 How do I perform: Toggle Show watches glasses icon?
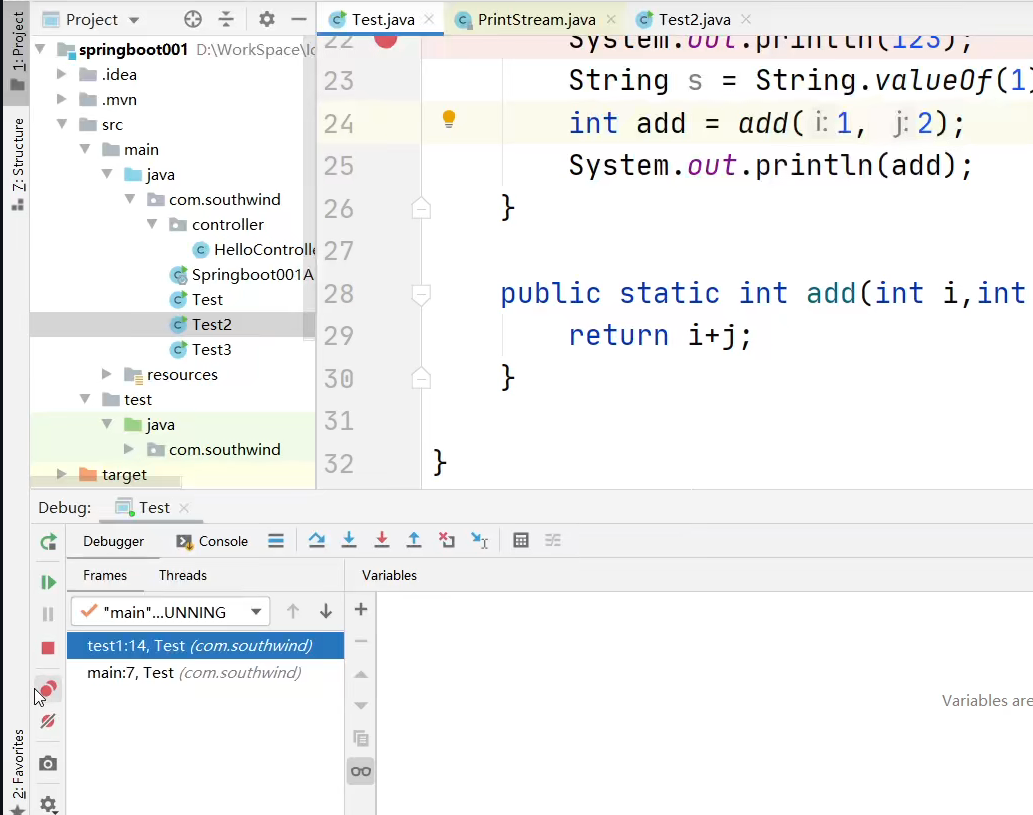361,772
